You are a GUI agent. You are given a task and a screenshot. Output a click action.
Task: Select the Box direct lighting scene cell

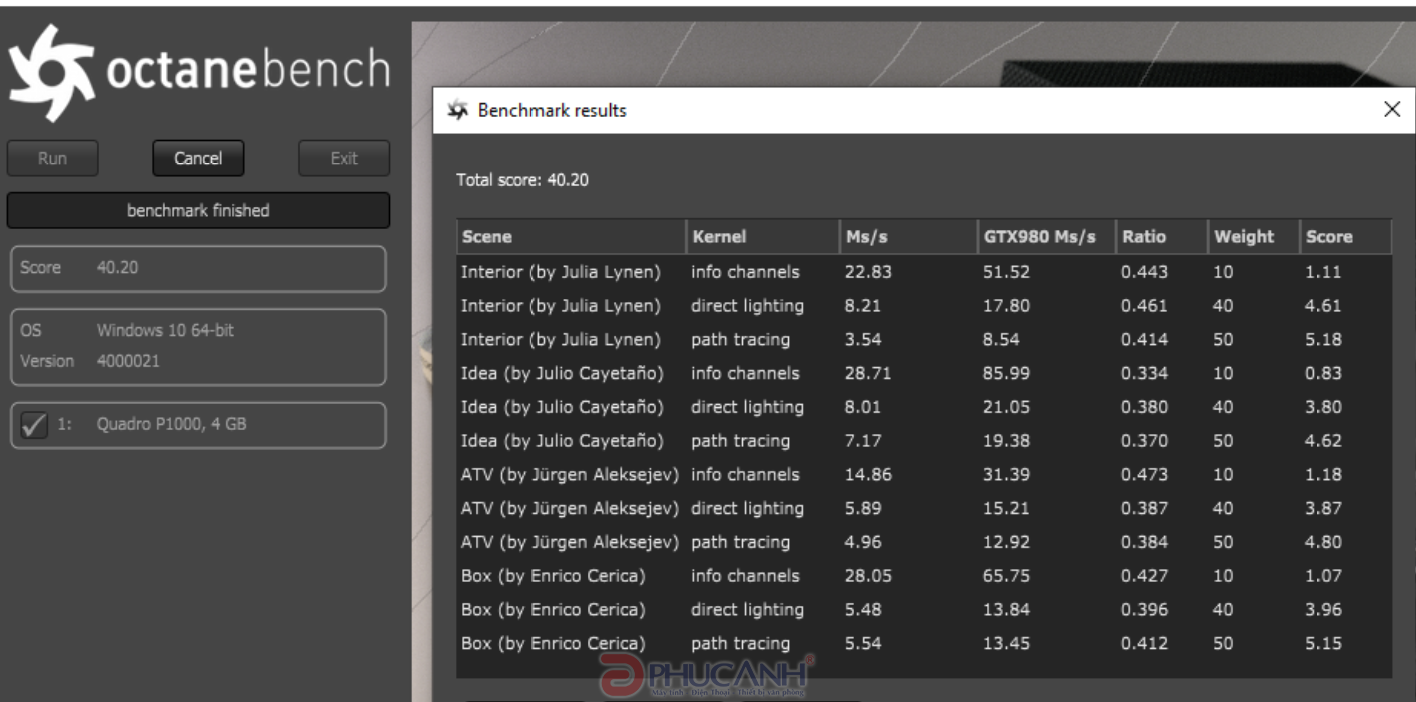(x=553, y=610)
